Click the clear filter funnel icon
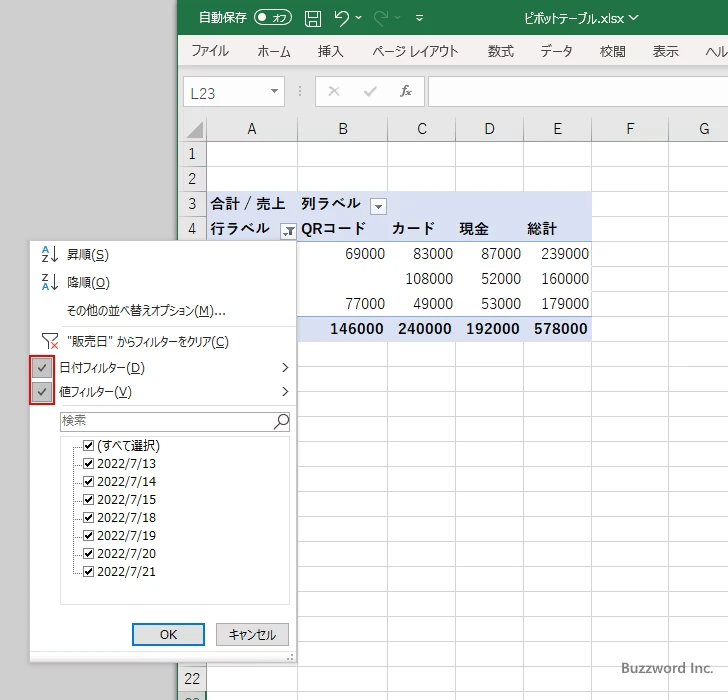Image resolution: width=728 pixels, height=700 pixels. [x=50, y=341]
